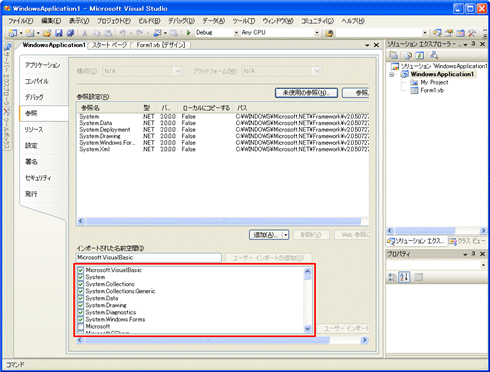The width and height of the screenshot is (490, 372).
Task: Click the New Project toolbar icon
Action: click(13, 33)
